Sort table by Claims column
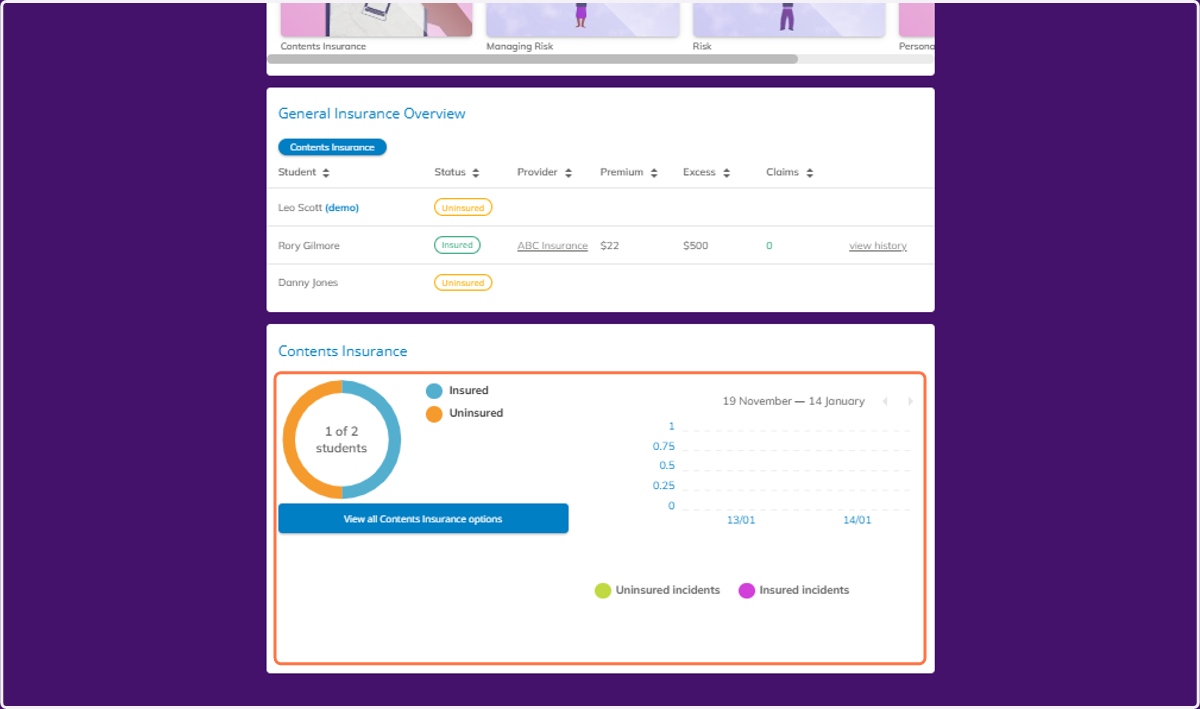 pyautogui.click(x=809, y=173)
